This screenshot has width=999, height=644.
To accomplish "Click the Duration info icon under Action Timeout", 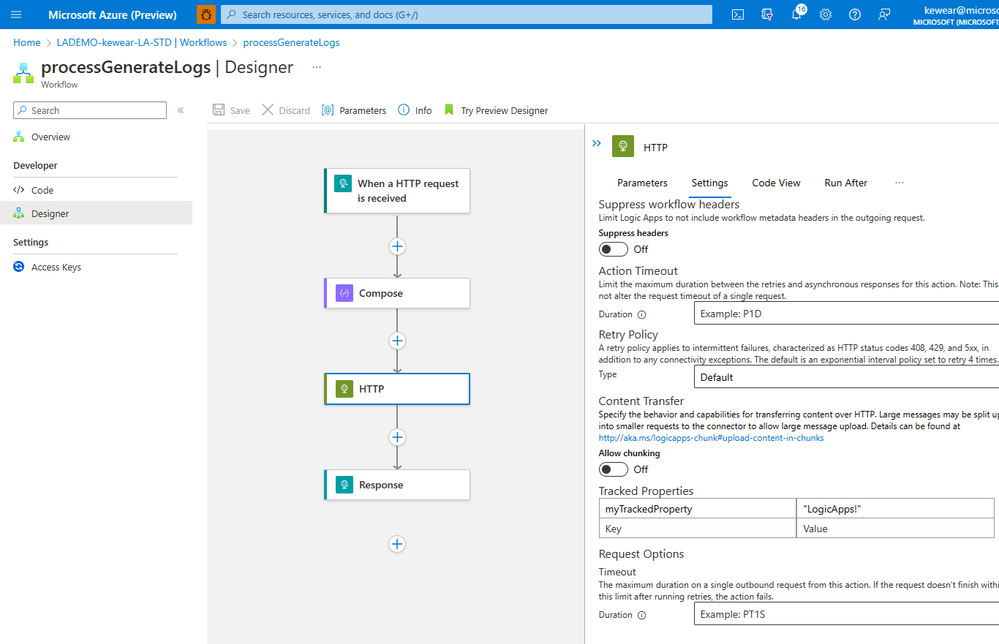I will (642, 315).
